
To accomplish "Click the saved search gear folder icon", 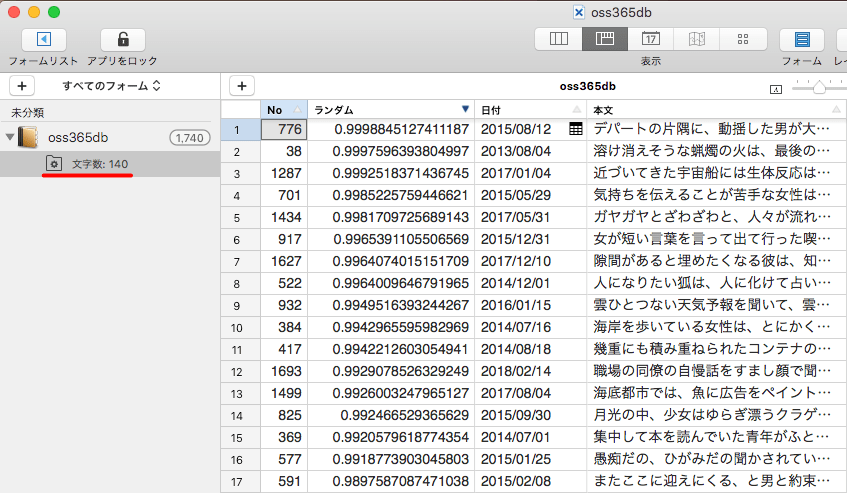I will pyautogui.click(x=54, y=164).
